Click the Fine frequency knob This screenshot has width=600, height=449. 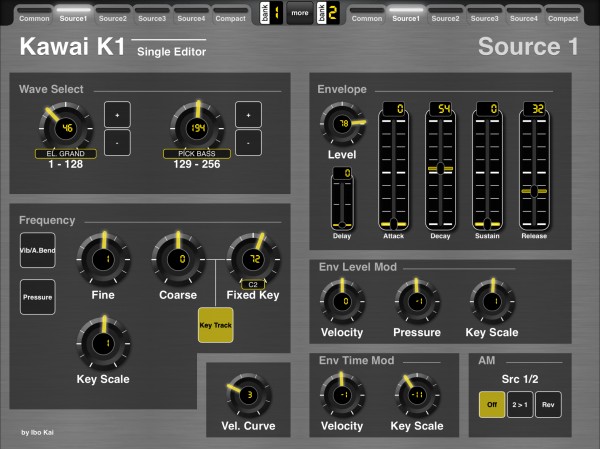click(x=104, y=259)
